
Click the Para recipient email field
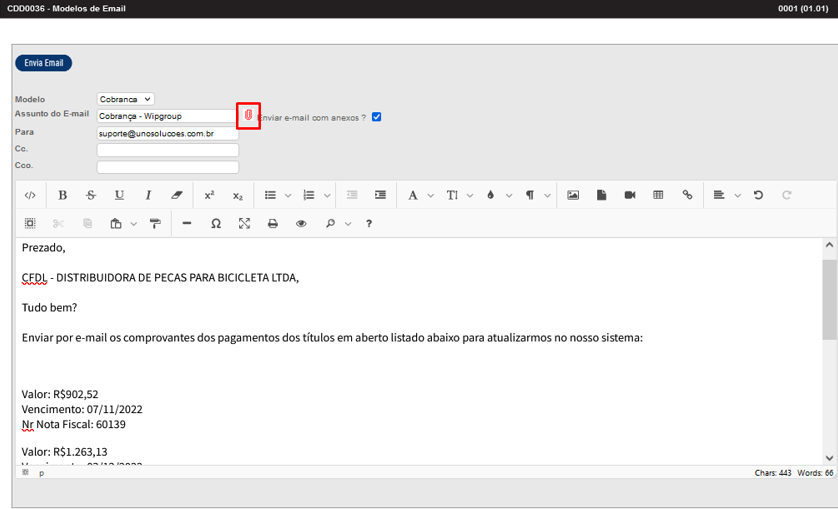tap(167, 133)
